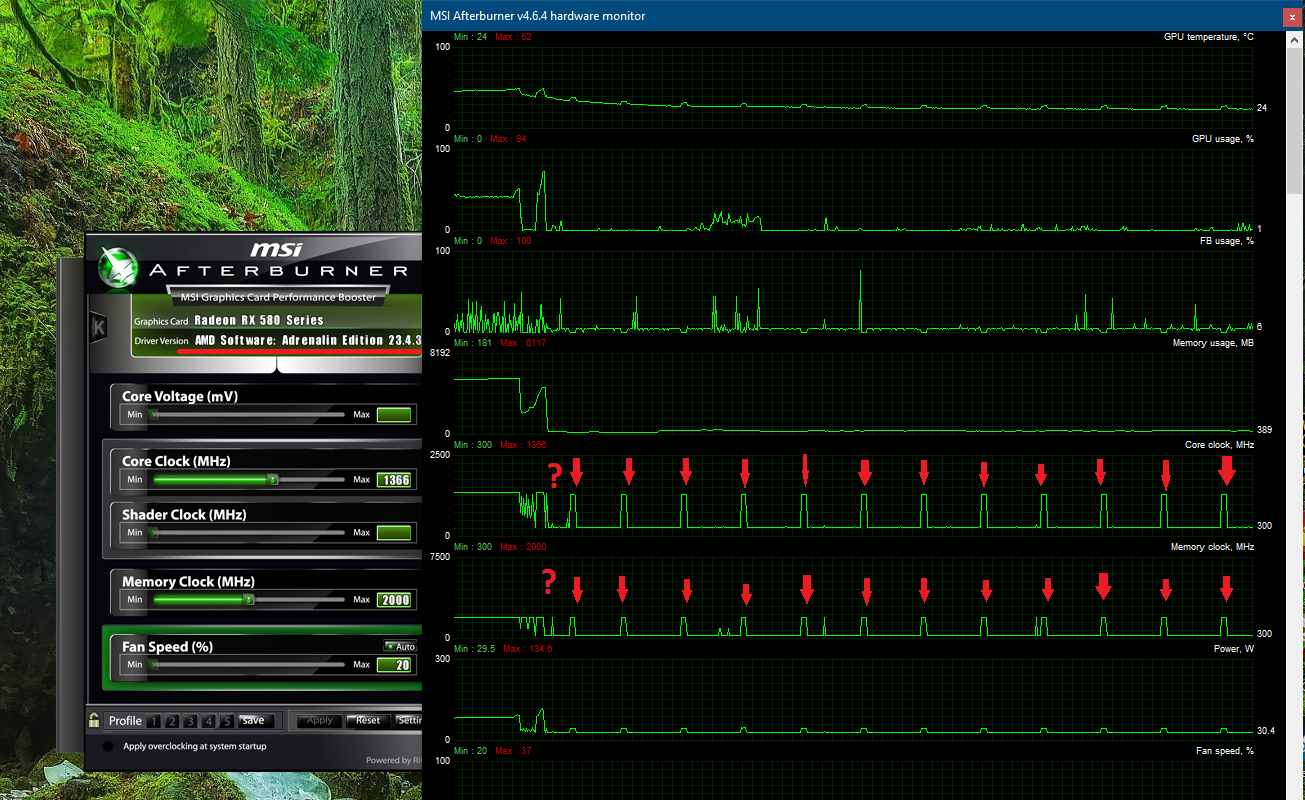Click the Fan Speed value field showing 20

[x=395, y=665]
